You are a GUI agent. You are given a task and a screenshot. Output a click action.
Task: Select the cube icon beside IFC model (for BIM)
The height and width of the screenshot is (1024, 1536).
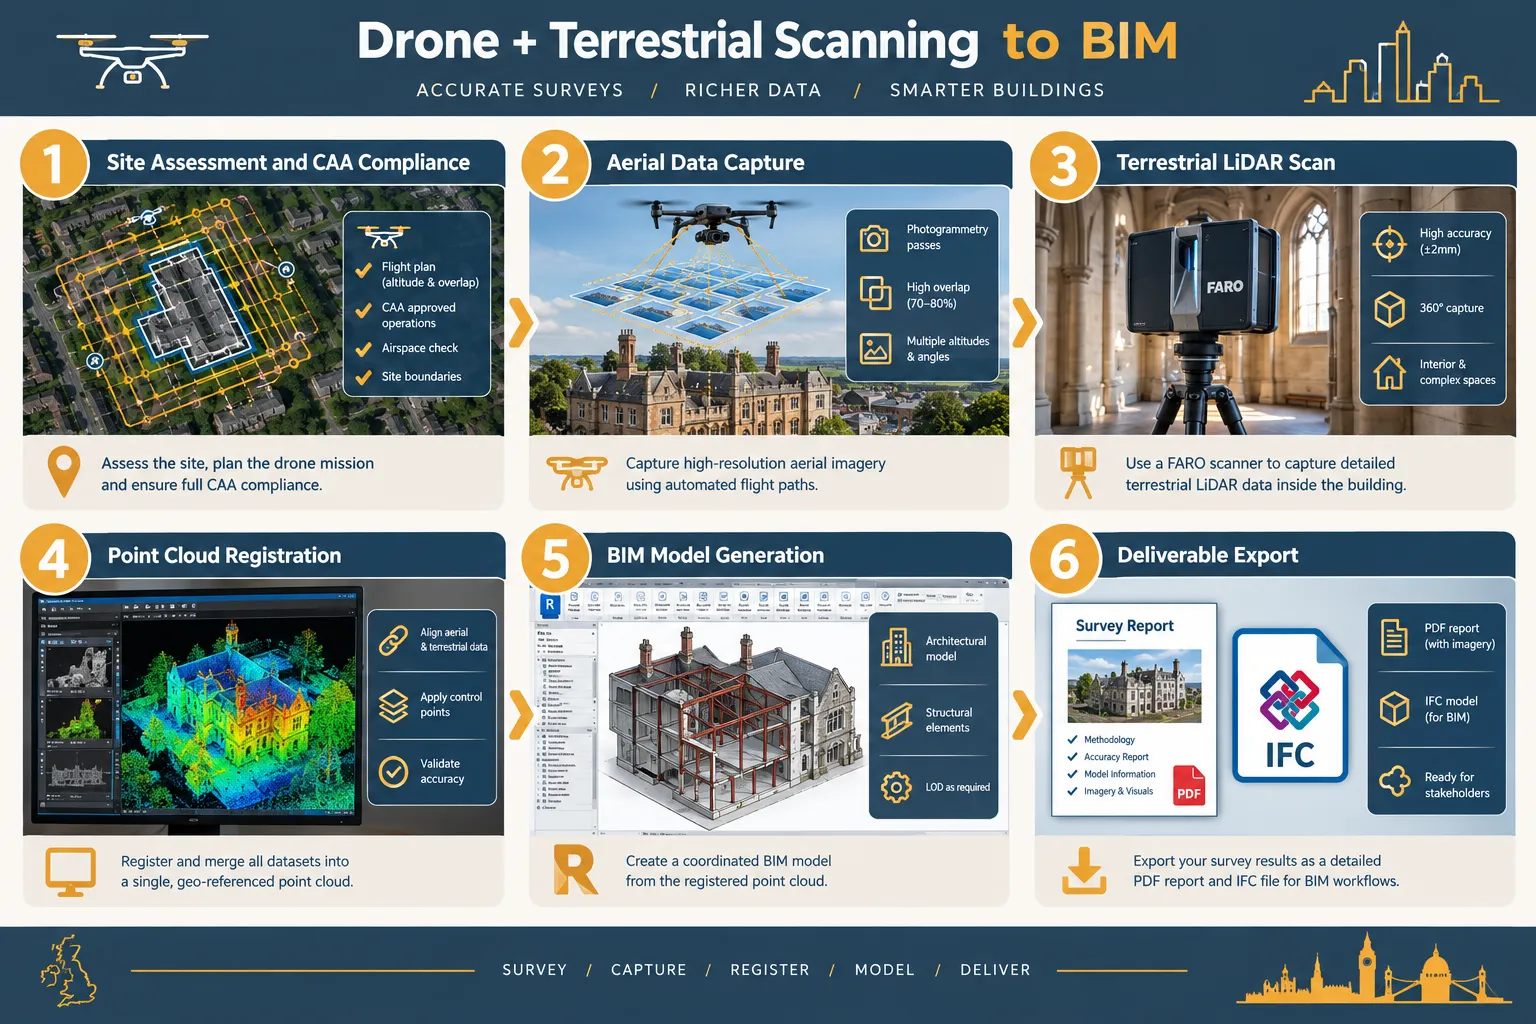tap(1394, 709)
